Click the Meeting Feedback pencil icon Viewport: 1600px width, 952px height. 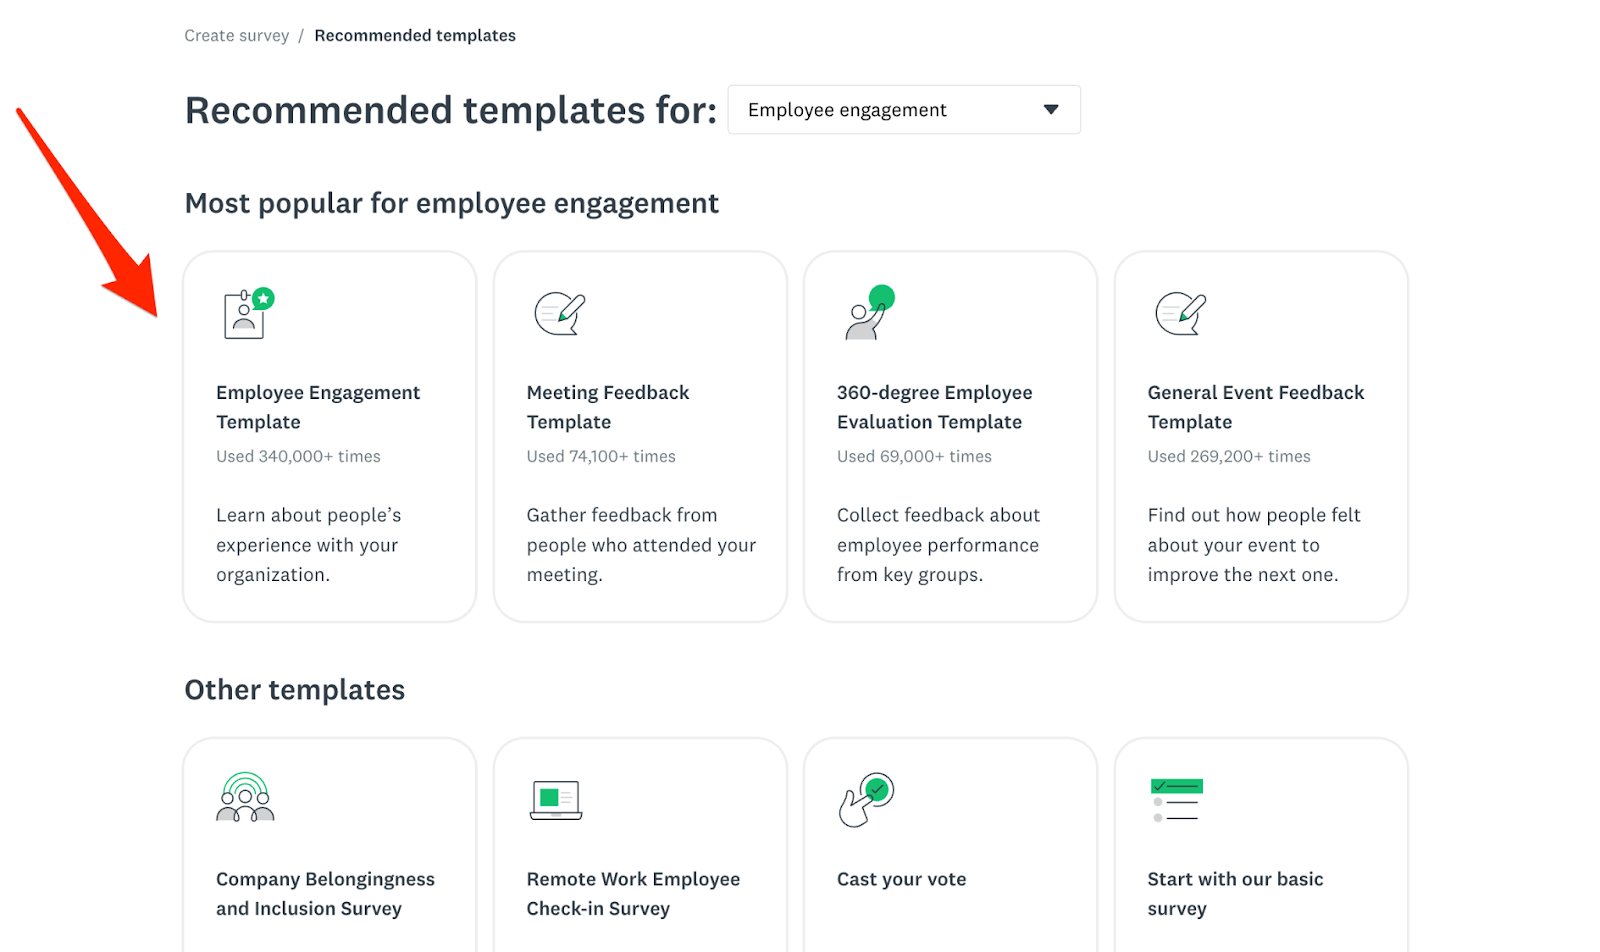[x=557, y=312]
